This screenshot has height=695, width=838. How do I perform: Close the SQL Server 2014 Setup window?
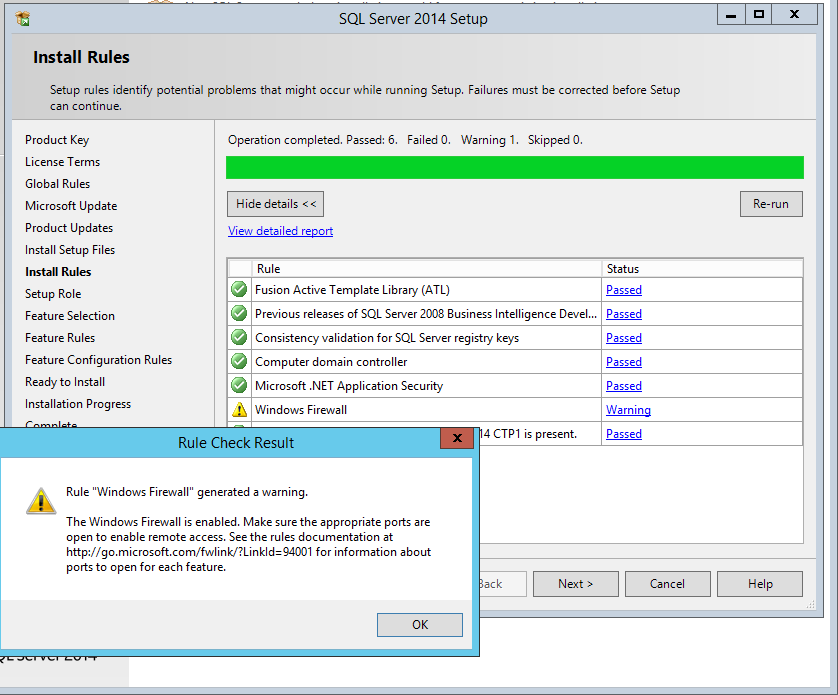click(x=795, y=16)
